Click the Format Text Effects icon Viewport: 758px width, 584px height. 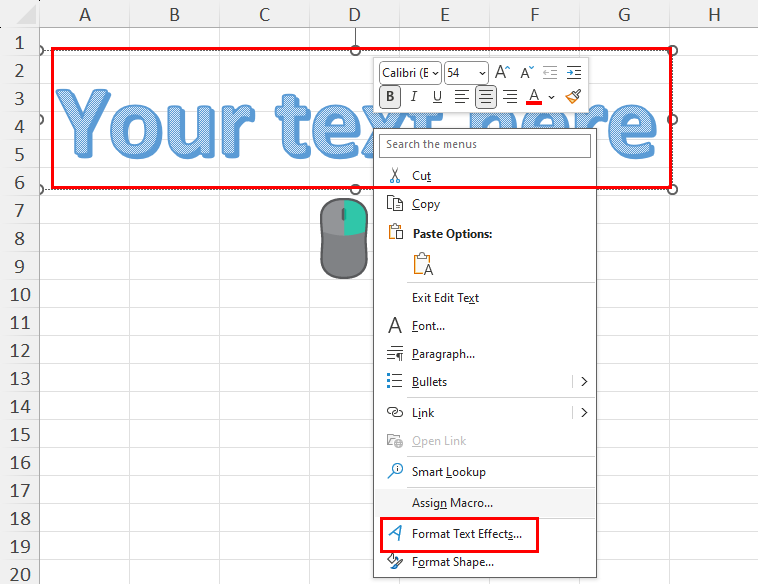(x=395, y=533)
